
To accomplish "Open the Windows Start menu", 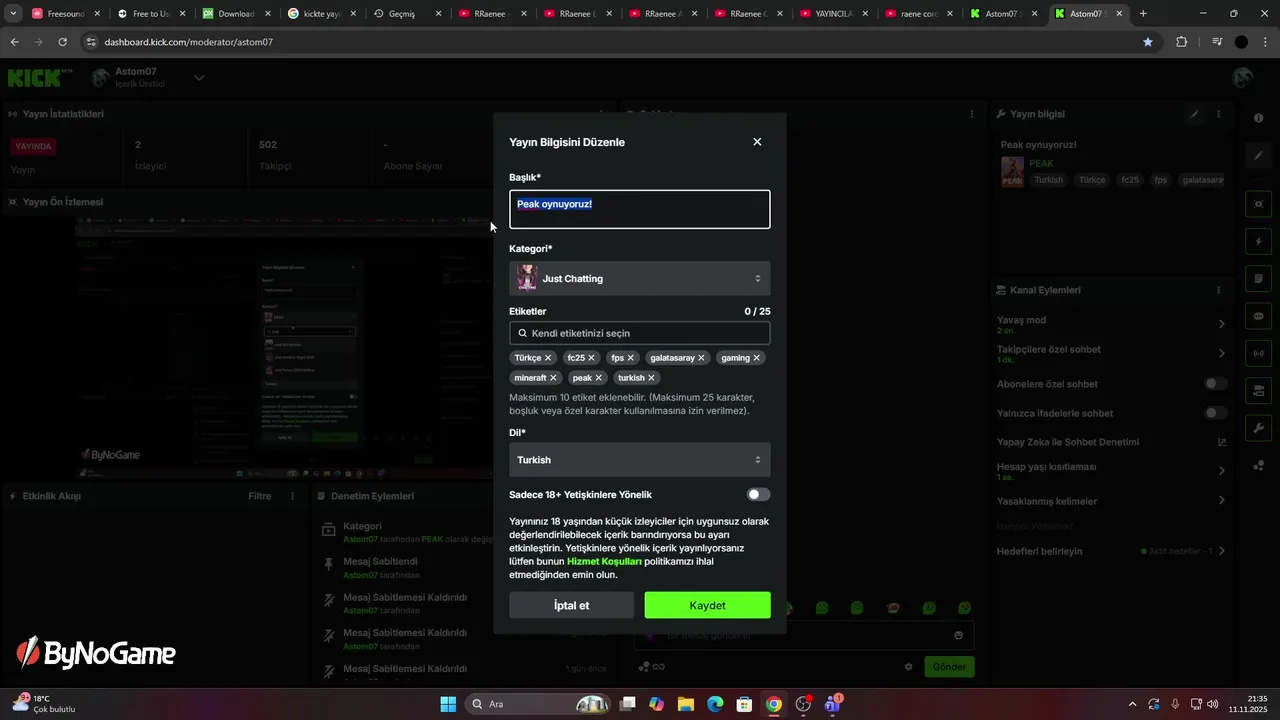I will pyautogui.click(x=448, y=704).
